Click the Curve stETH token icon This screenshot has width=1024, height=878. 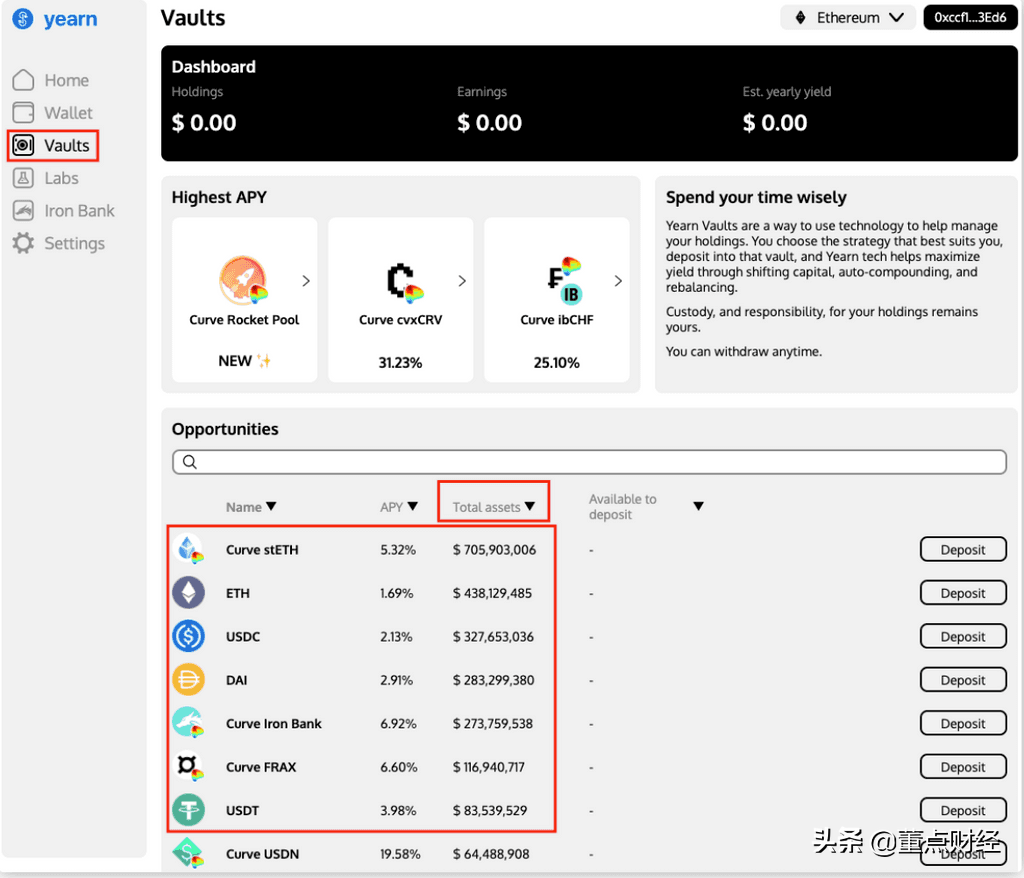[x=189, y=549]
